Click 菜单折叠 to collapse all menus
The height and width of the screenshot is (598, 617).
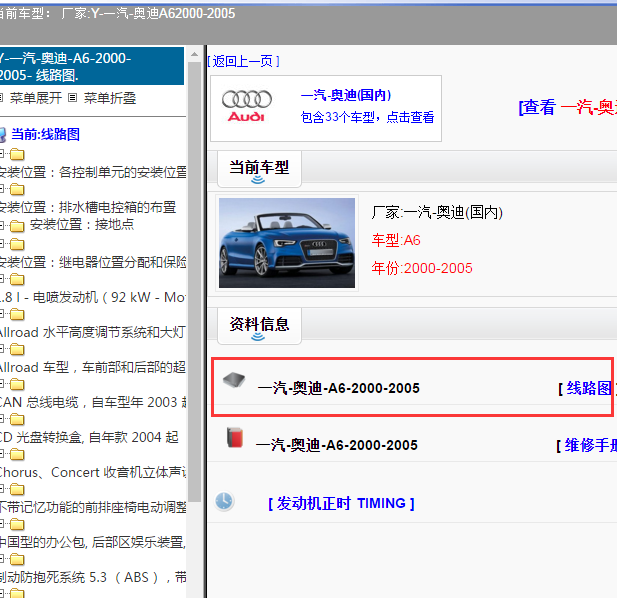click(x=110, y=98)
